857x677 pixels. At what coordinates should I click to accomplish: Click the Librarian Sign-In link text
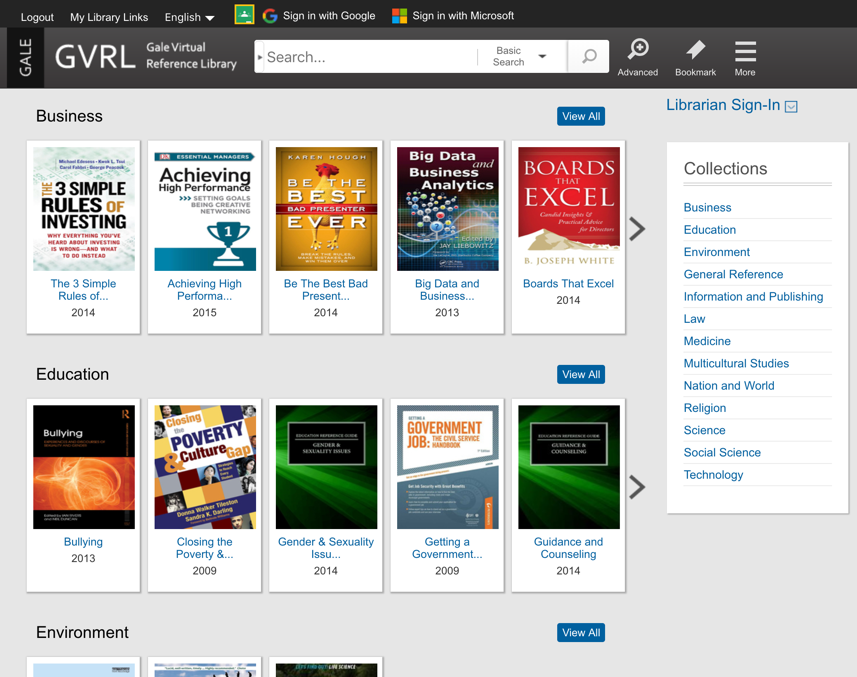coord(723,105)
